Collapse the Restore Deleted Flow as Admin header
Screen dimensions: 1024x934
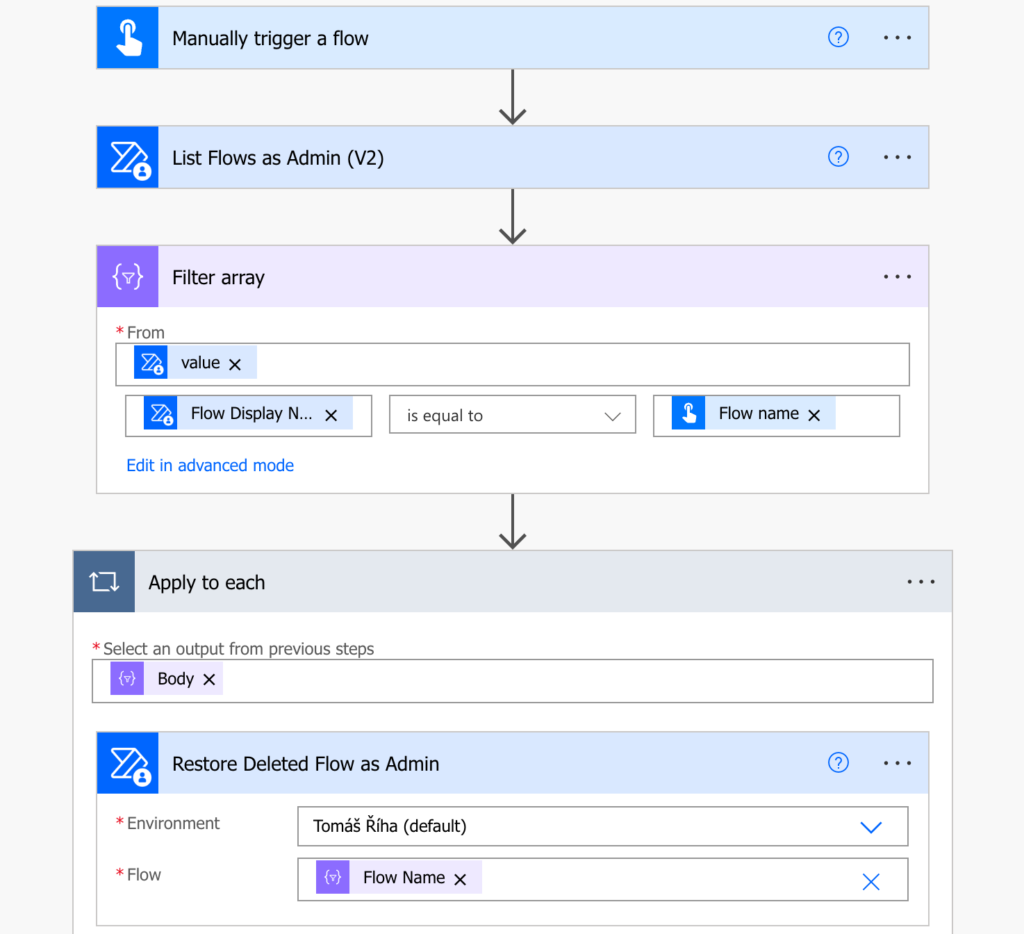[513, 763]
